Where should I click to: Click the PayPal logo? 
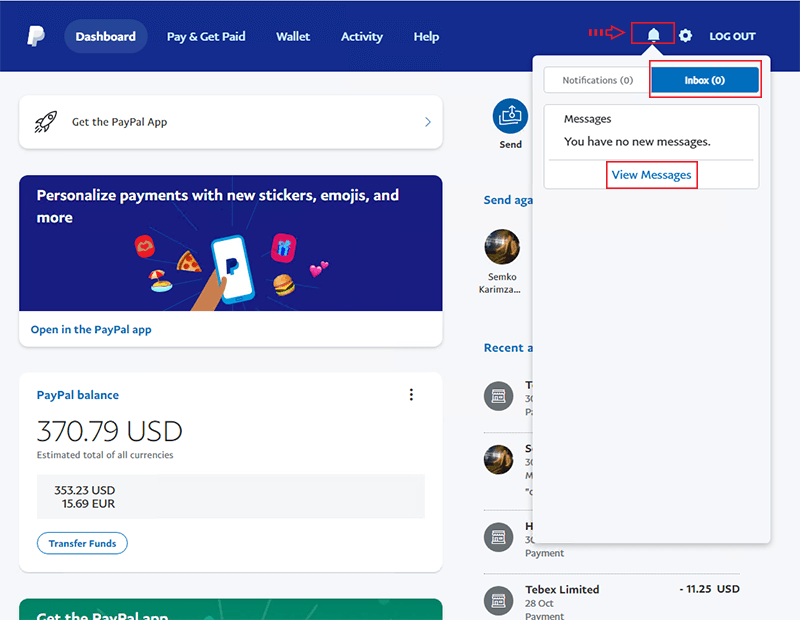tap(36, 36)
